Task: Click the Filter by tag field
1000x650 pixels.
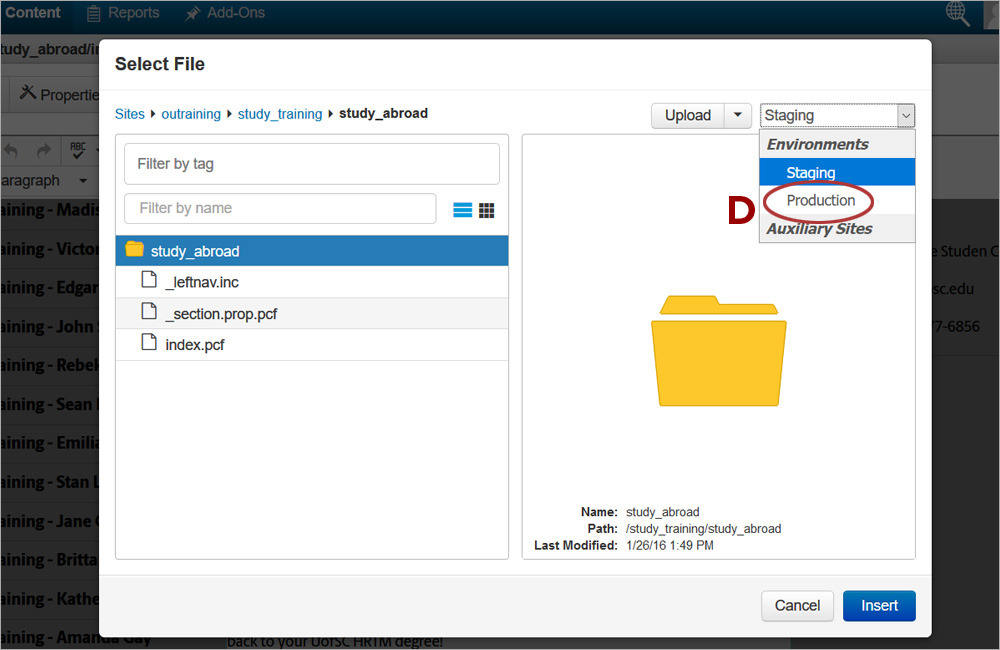Action: (312, 164)
